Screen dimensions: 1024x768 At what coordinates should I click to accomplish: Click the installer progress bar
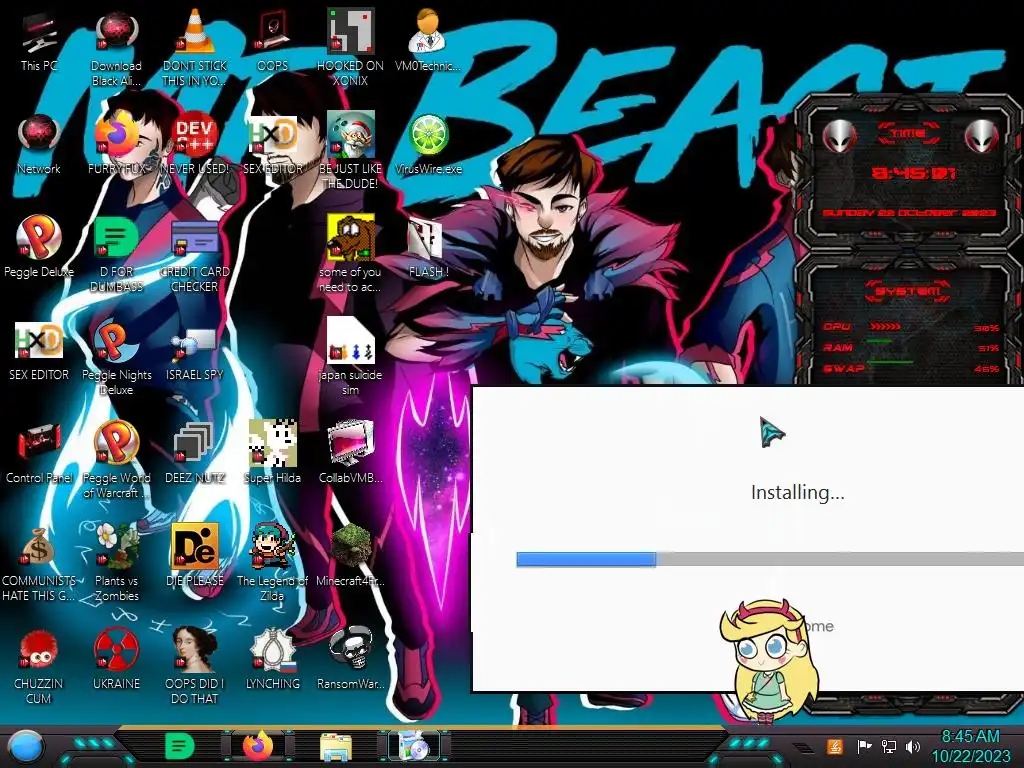click(x=770, y=559)
